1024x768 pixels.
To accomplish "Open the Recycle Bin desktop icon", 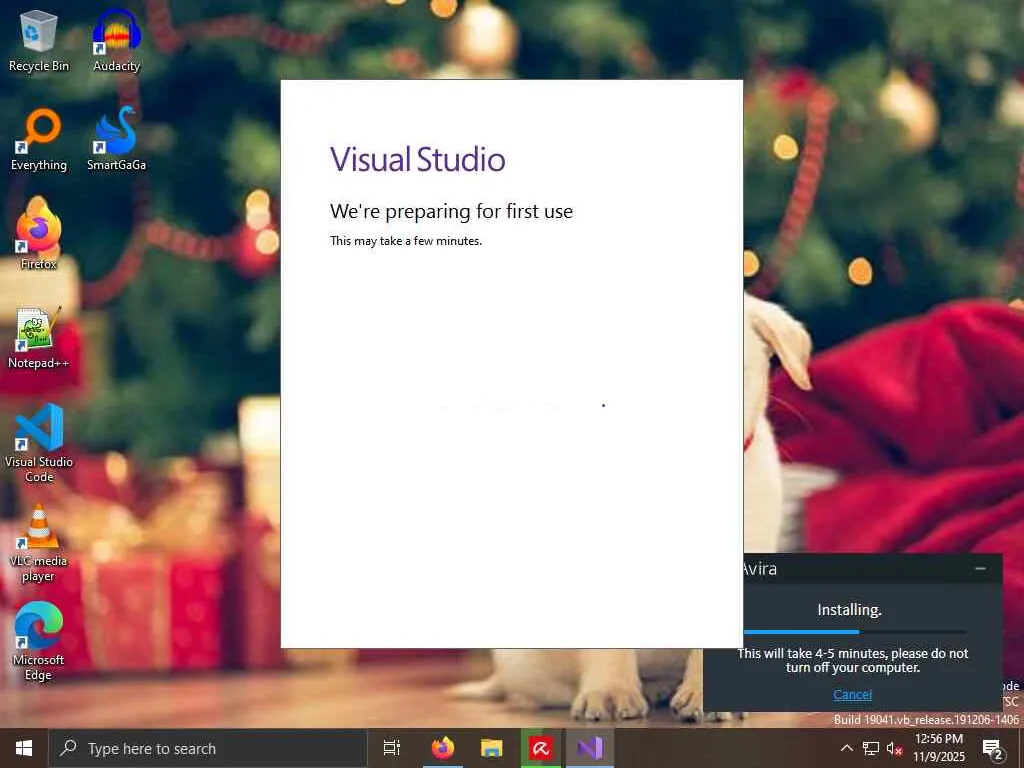I will click(39, 41).
